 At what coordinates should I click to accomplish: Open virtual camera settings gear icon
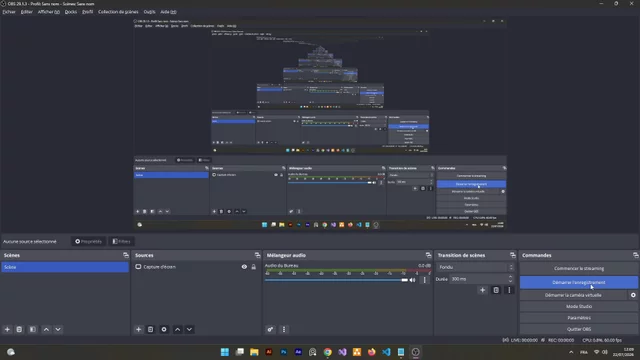pyautogui.click(x=633, y=295)
